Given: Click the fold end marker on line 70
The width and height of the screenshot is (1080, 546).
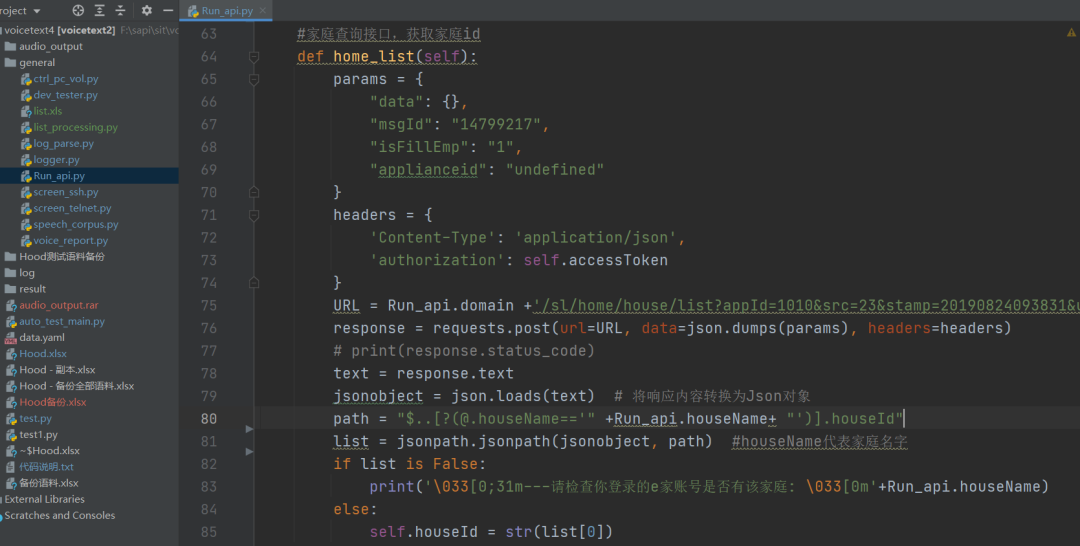Looking at the screenshot, I should [253, 192].
